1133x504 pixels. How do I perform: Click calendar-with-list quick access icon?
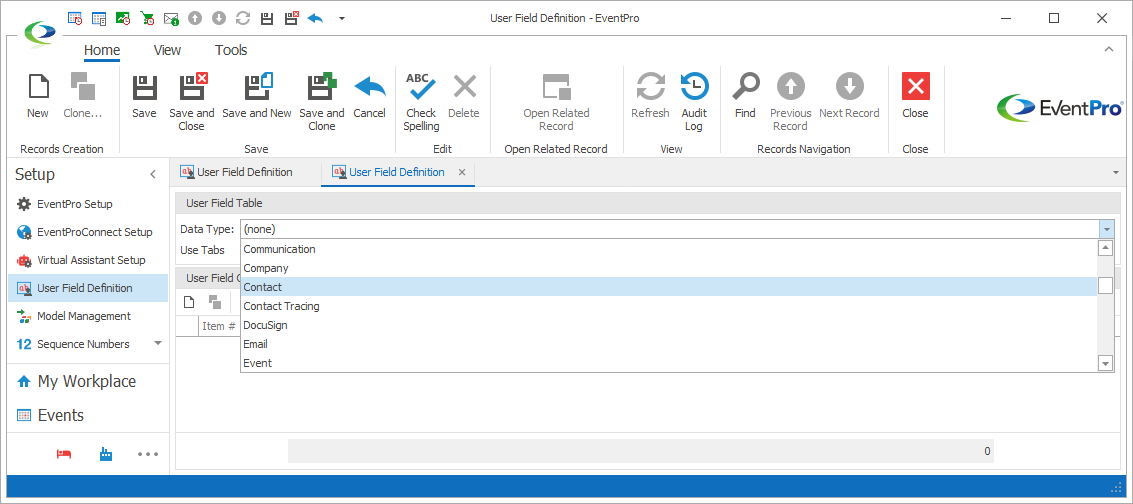pyautogui.click(x=100, y=18)
